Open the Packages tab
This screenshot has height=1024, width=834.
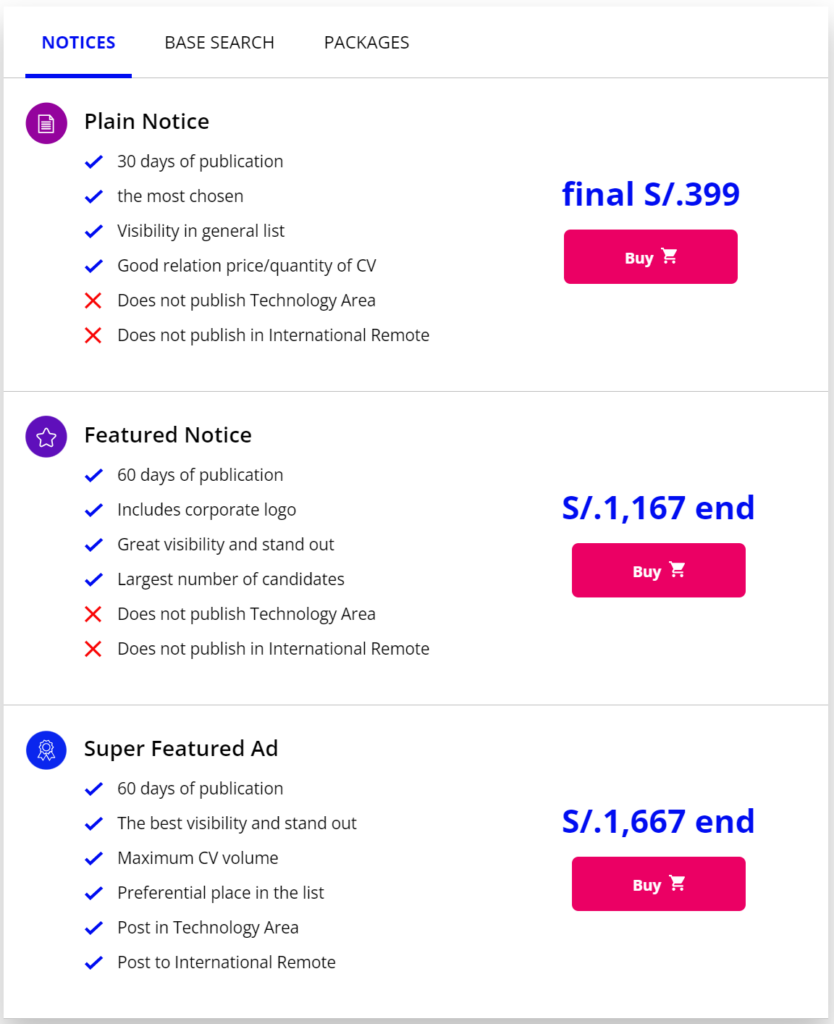pos(366,43)
